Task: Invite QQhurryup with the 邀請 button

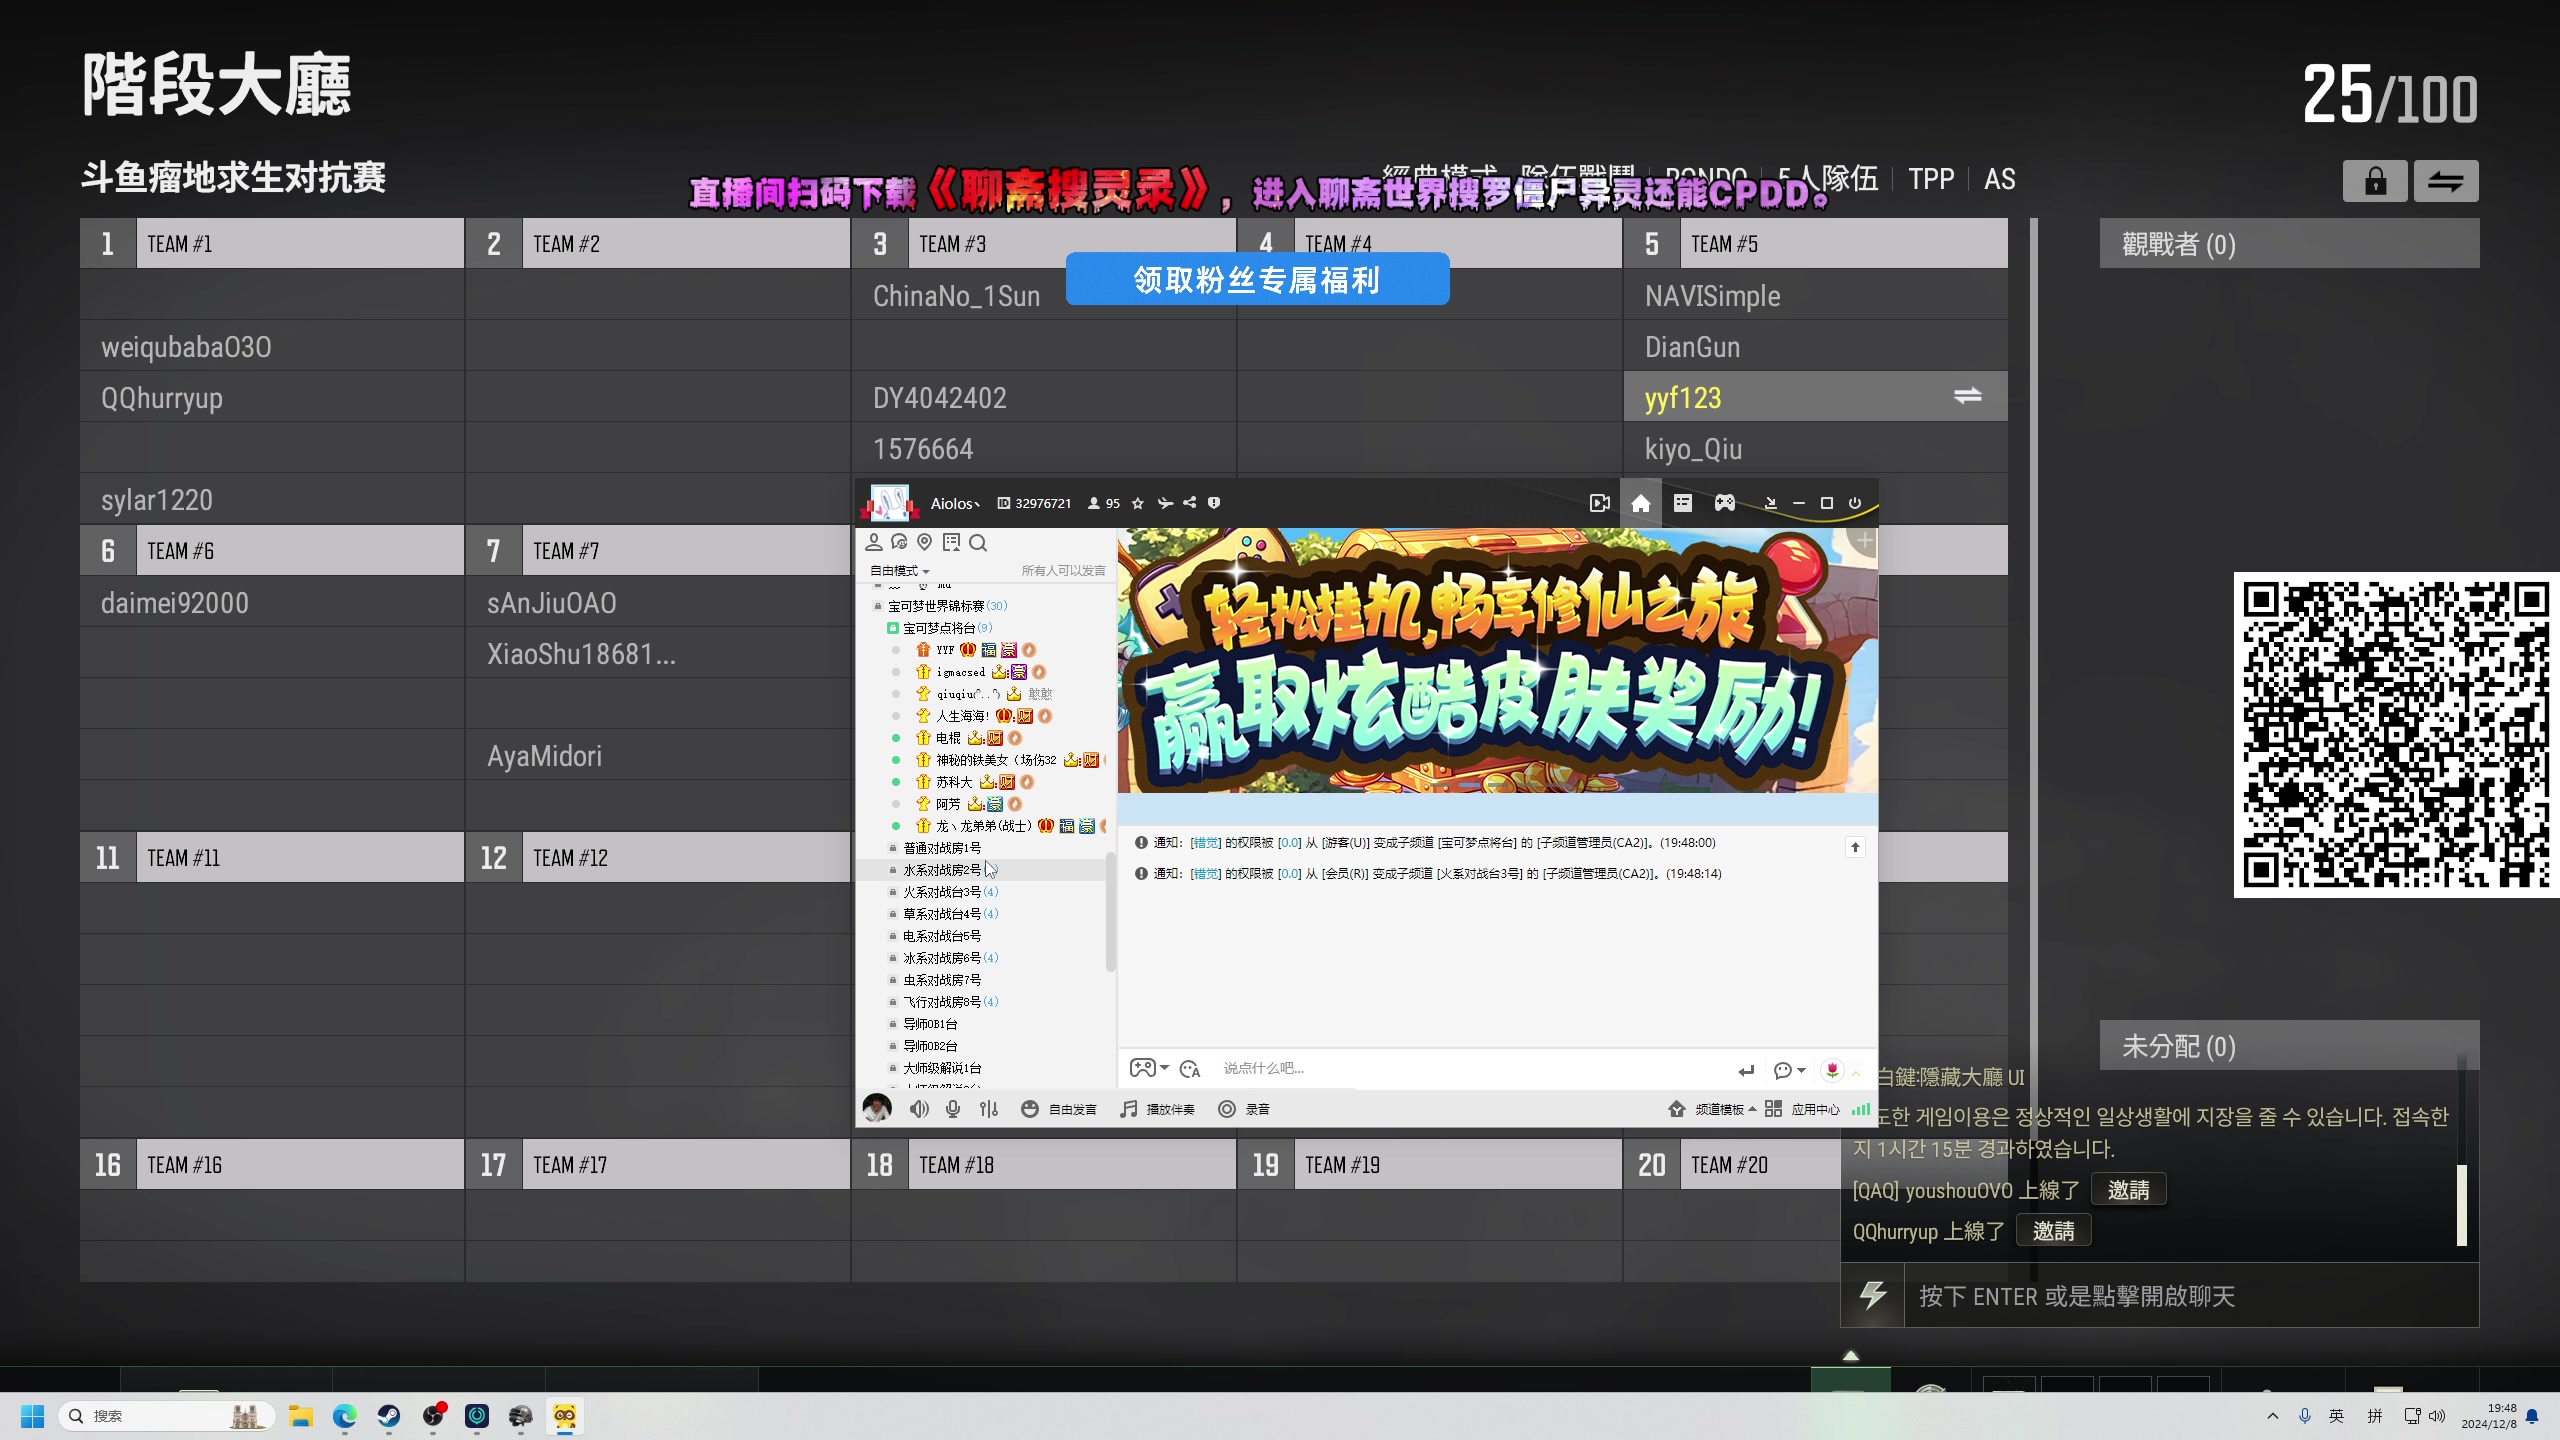Action: [x=2053, y=1231]
